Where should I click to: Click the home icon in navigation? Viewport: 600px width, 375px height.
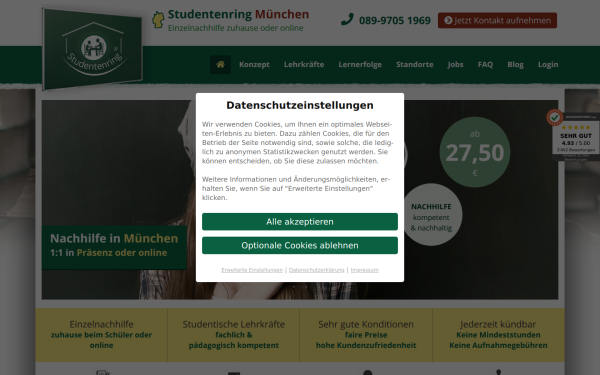pos(220,64)
